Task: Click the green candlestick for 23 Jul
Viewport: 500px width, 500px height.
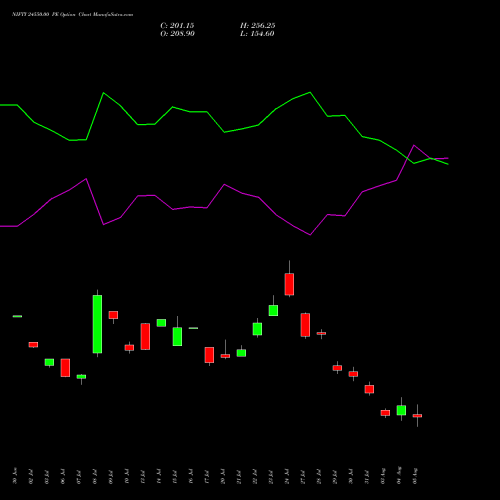Action: (273, 310)
